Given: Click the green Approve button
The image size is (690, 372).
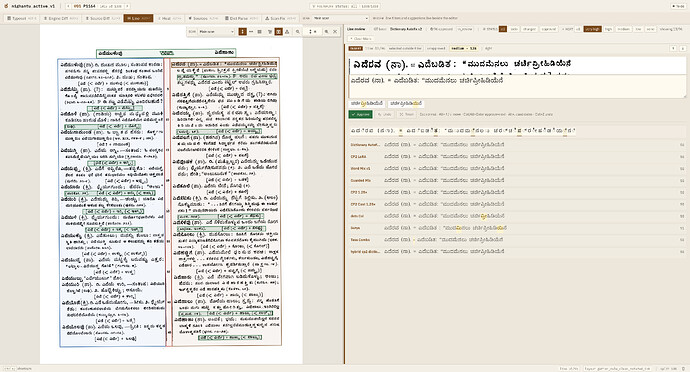Looking at the screenshot, I should 360,114.
